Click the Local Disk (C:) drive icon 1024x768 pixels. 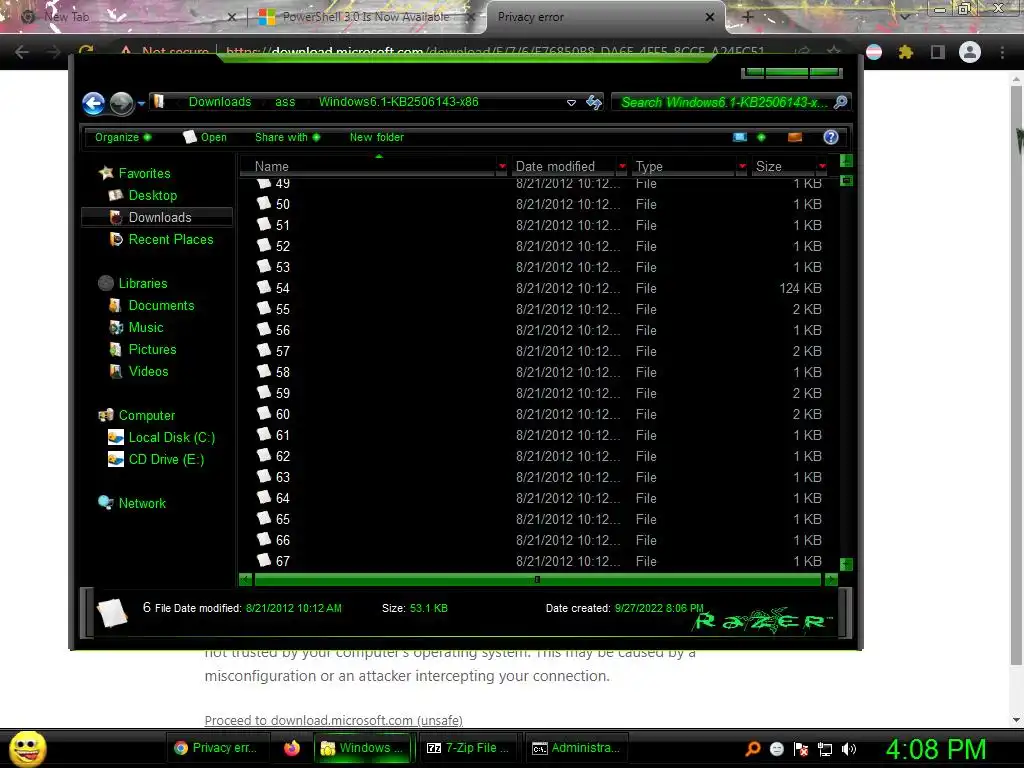click(116, 438)
